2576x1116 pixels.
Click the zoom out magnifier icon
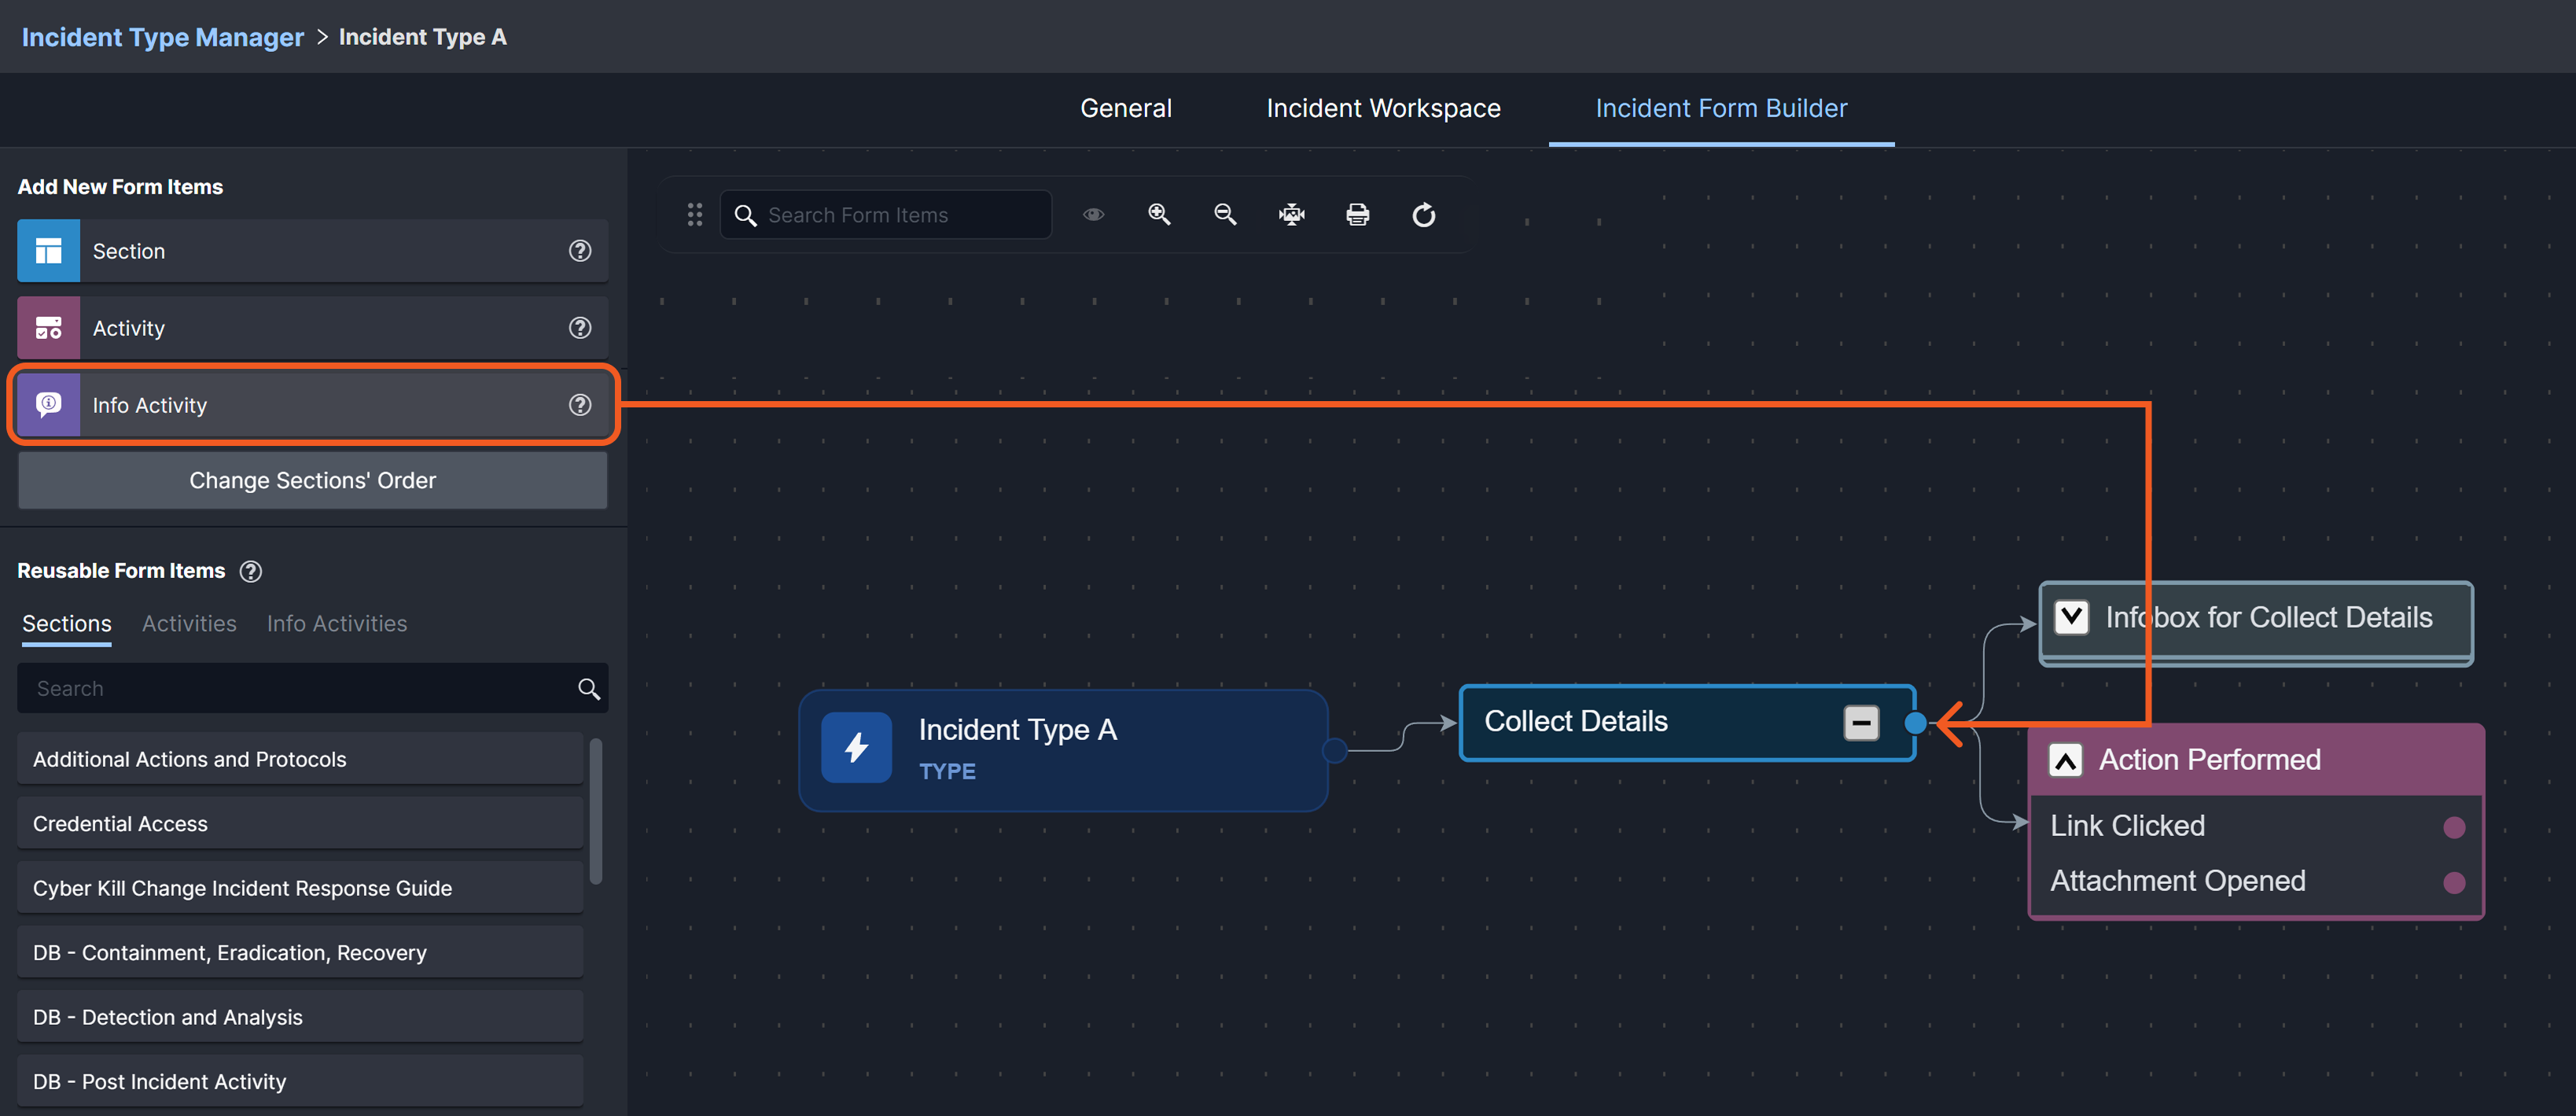tap(1225, 214)
